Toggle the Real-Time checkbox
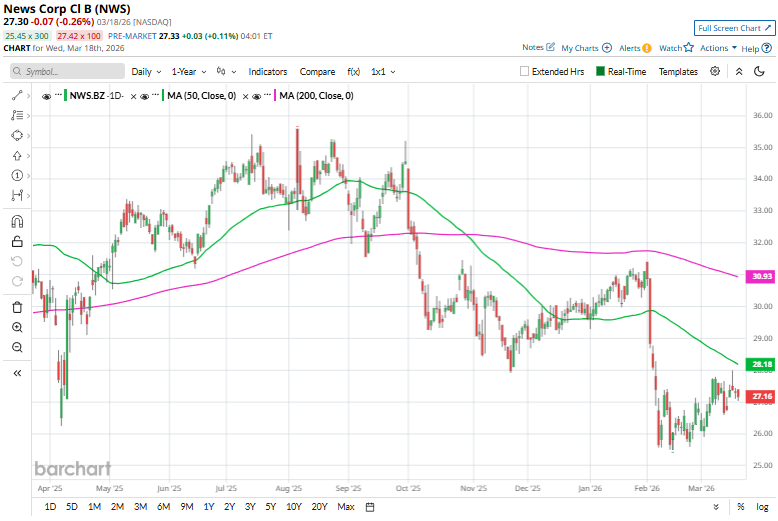778x521 pixels. (600, 72)
